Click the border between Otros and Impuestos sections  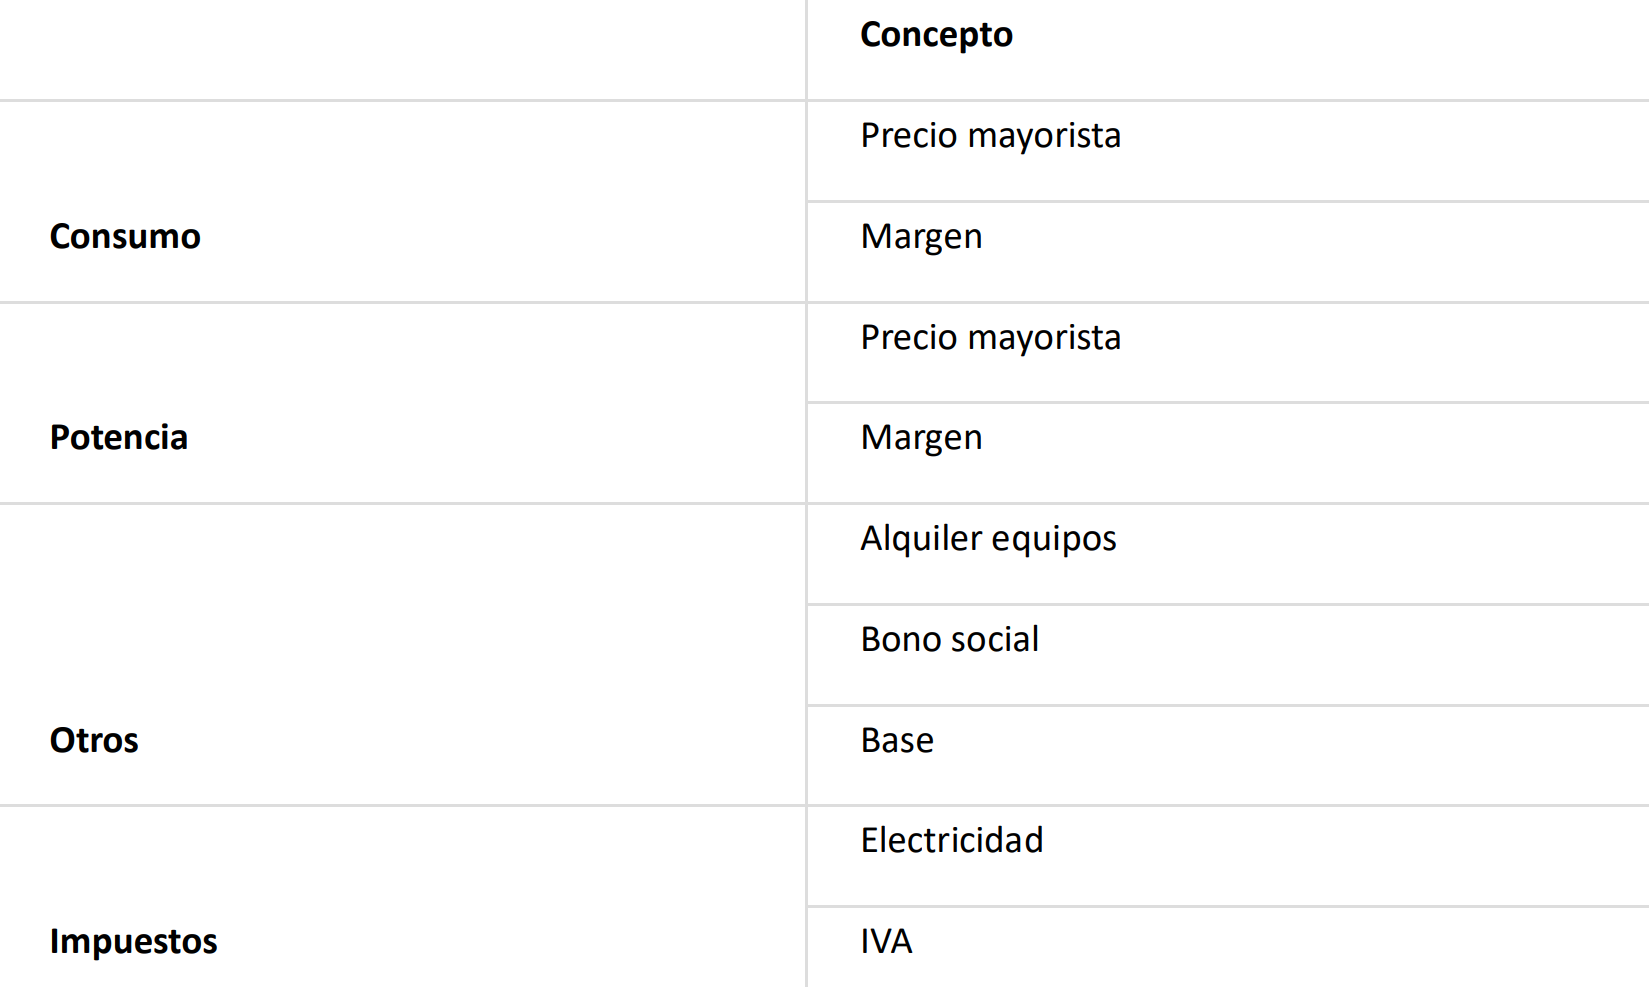click(x=400, y=805)
